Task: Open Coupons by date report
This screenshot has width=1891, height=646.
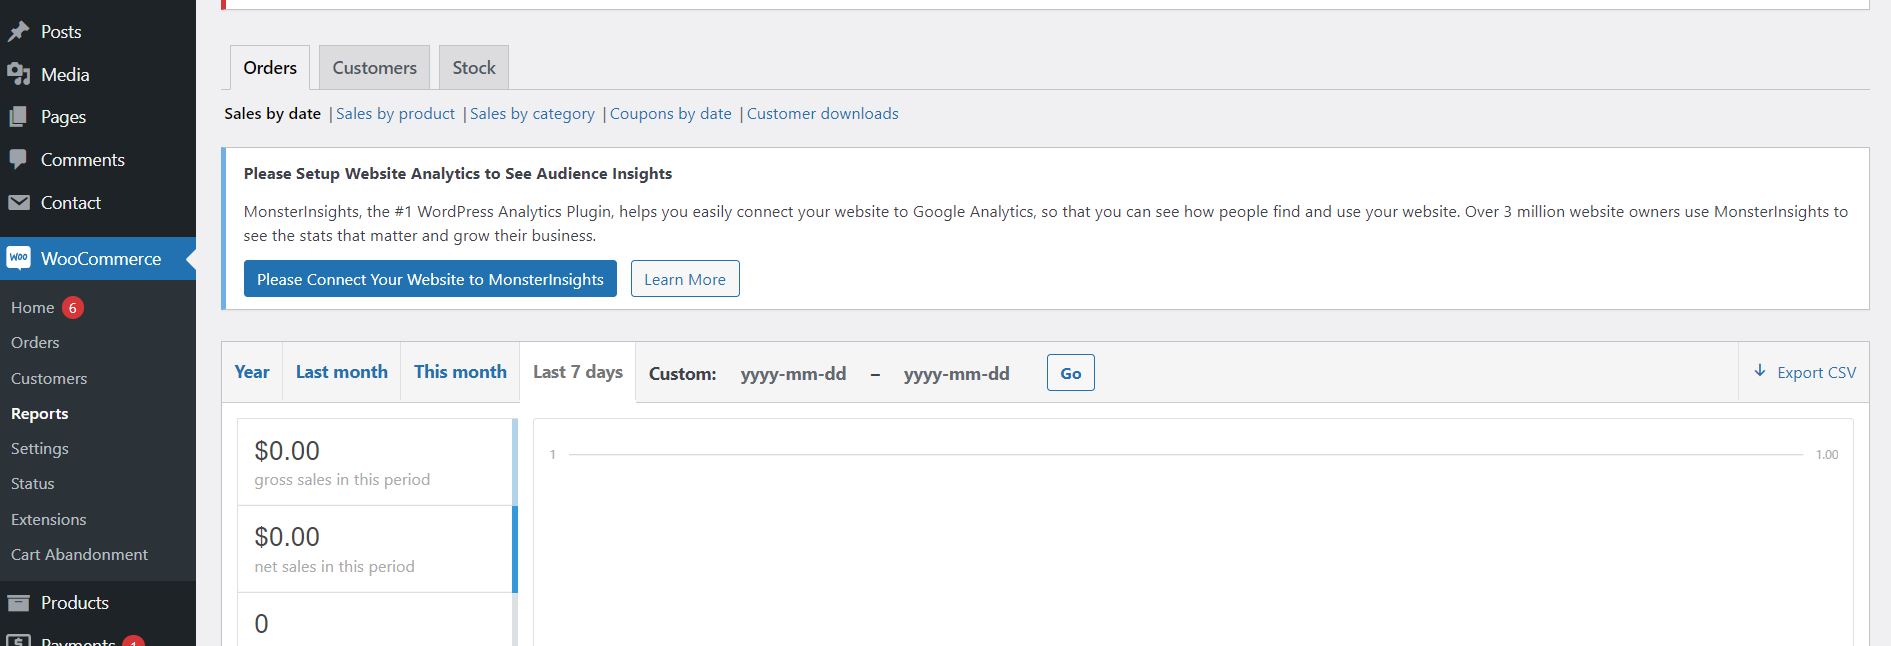Action: [x=670, y=114]
